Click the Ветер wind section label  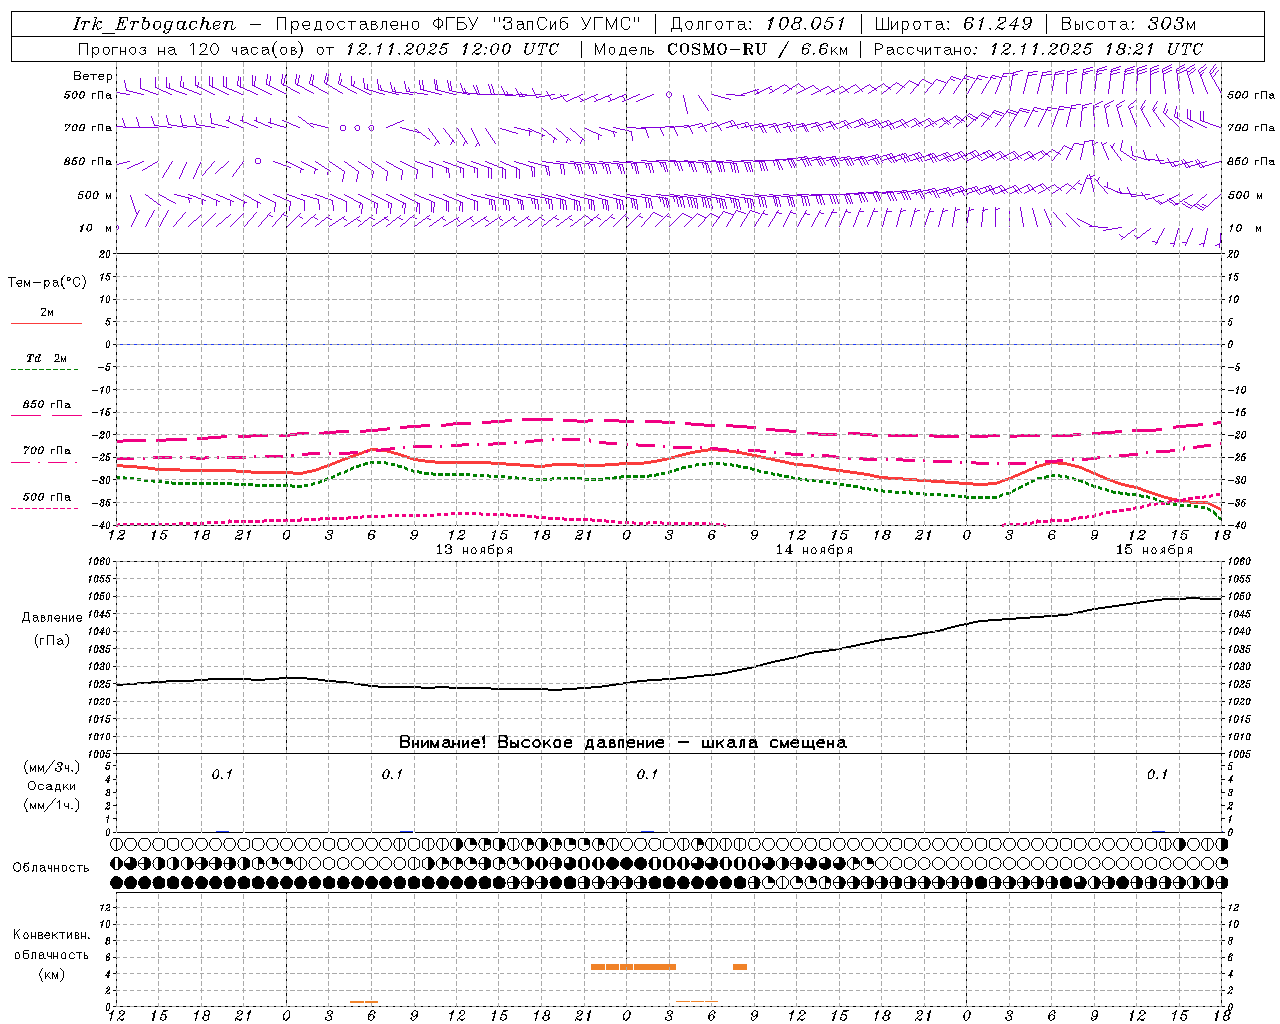click(93, 76)
